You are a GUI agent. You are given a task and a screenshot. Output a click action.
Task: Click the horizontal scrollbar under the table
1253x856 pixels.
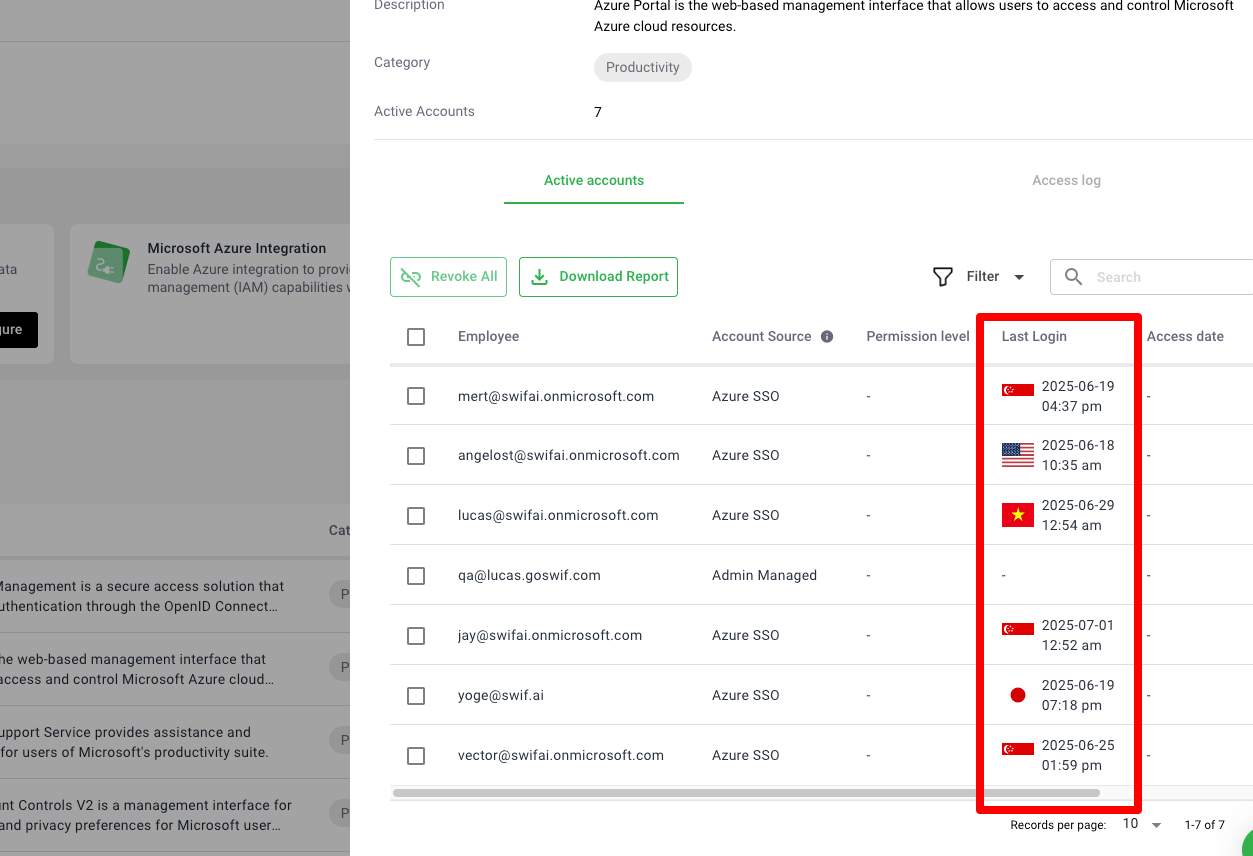click(x=746, y=793)
